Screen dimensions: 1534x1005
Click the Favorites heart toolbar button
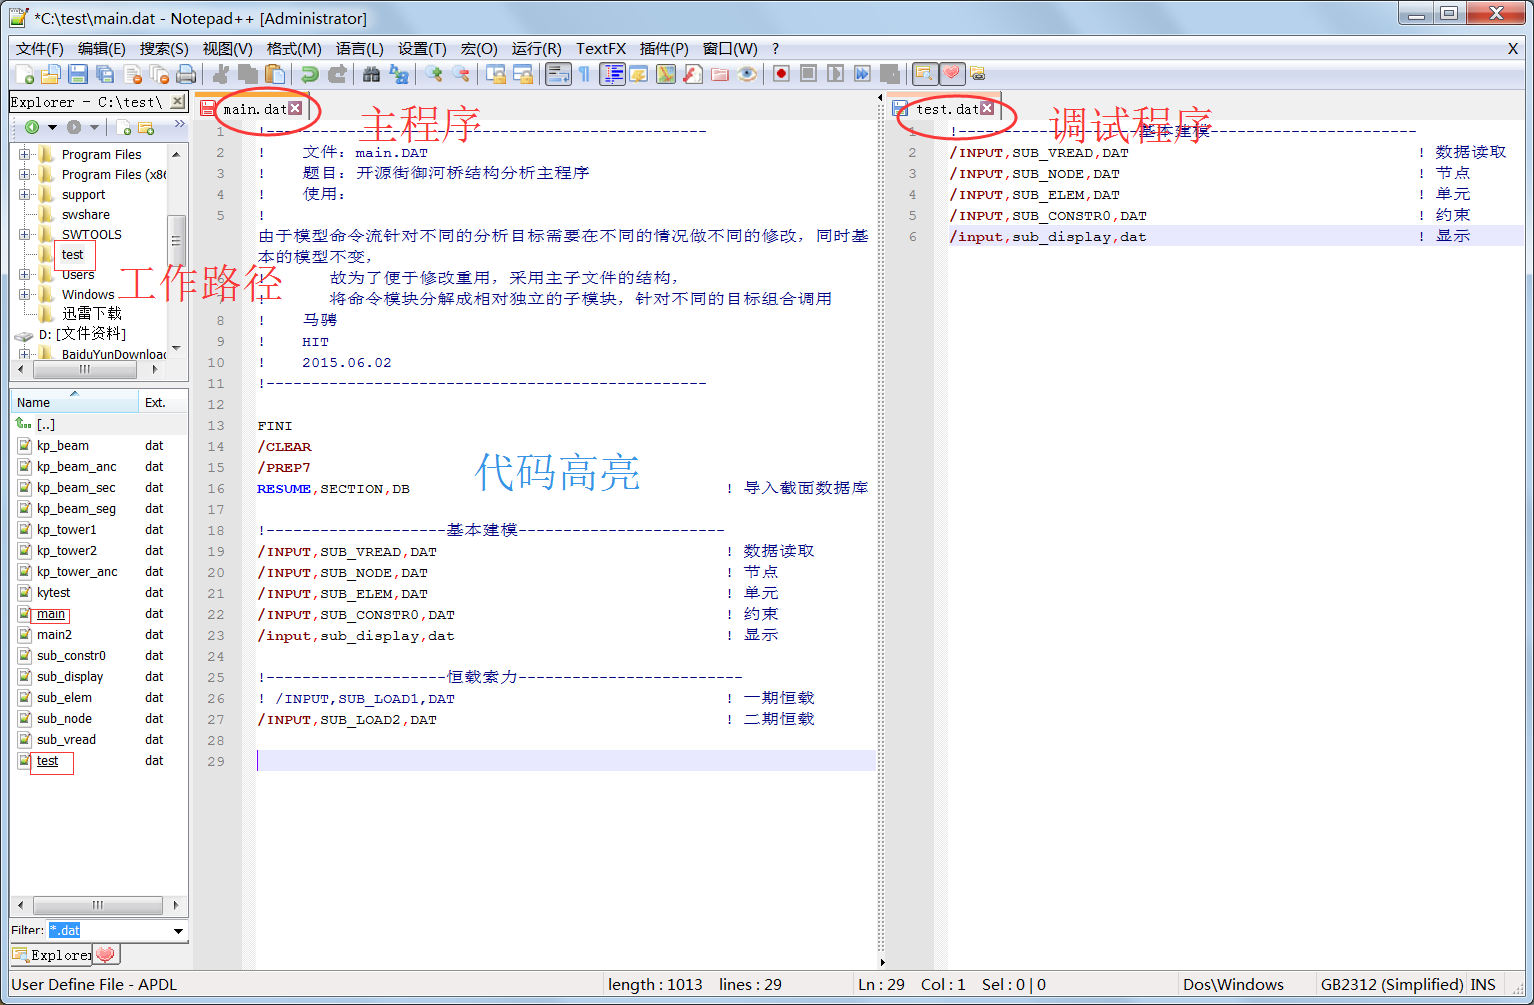951,74
